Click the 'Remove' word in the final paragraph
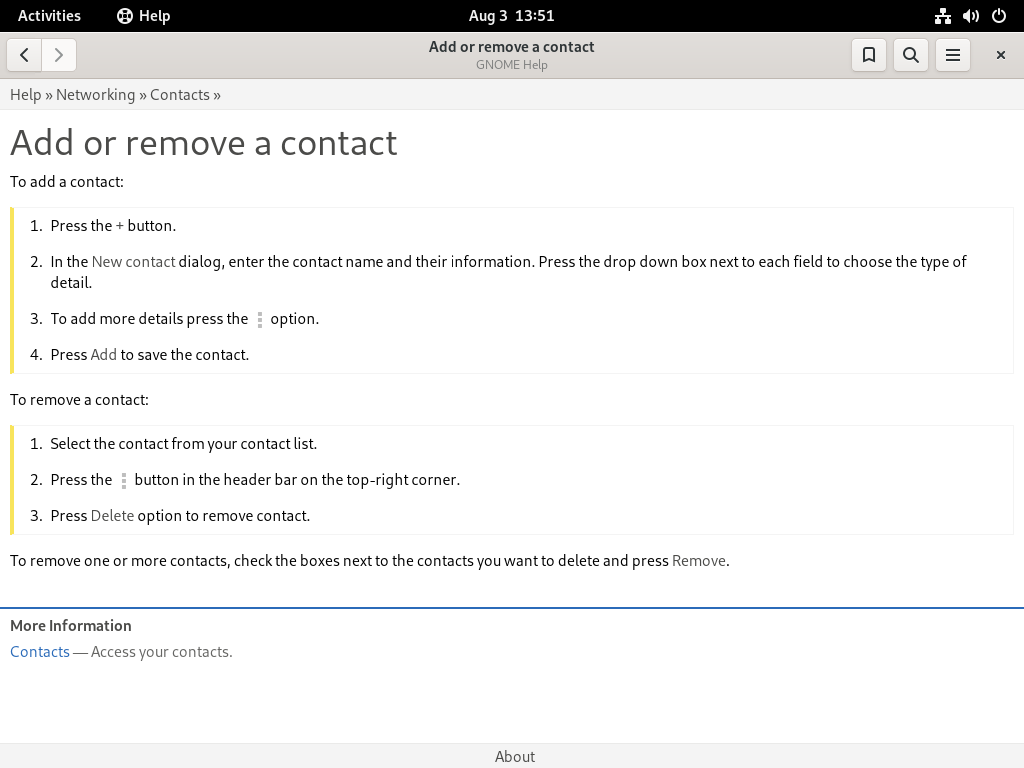The height and width of the screenshot is (768, 1024). (x=699, y=561)
